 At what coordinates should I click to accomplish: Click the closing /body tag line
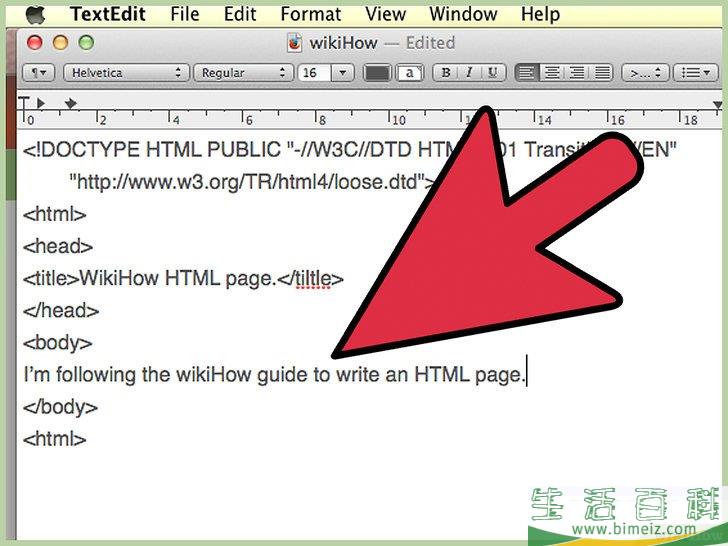[x=60, y=407]
